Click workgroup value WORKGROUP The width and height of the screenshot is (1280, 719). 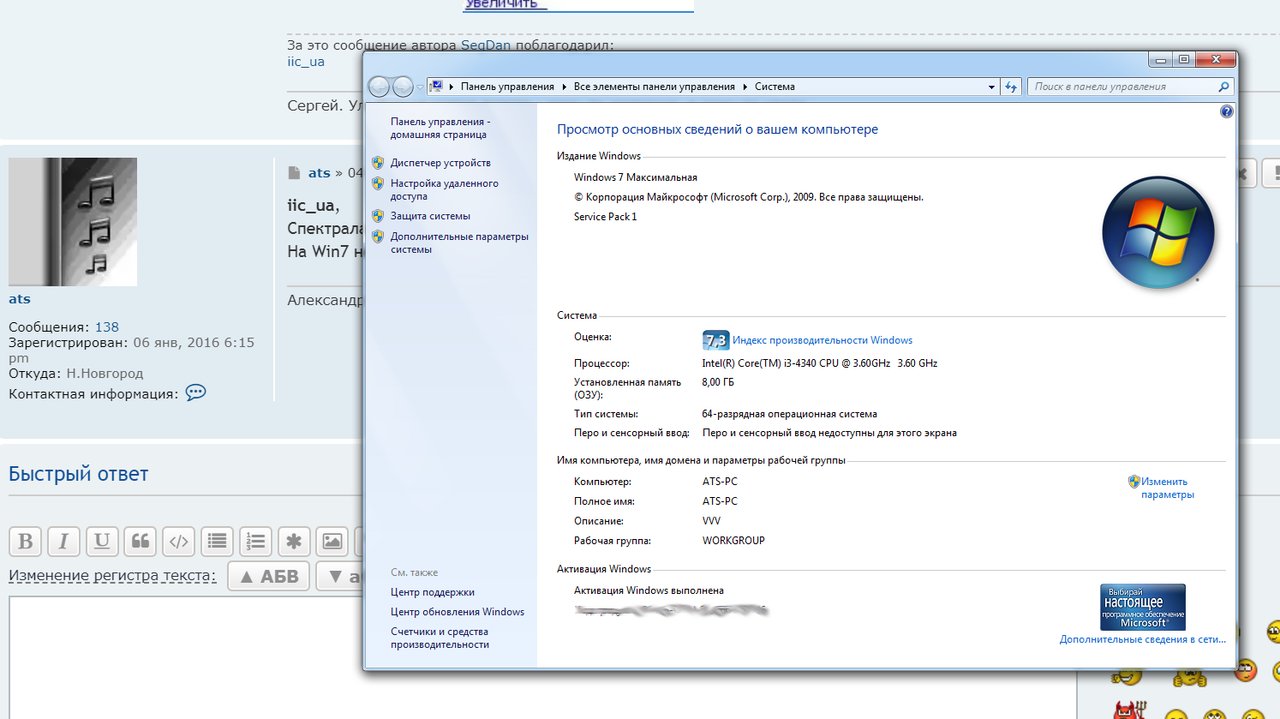pos(733,541)
